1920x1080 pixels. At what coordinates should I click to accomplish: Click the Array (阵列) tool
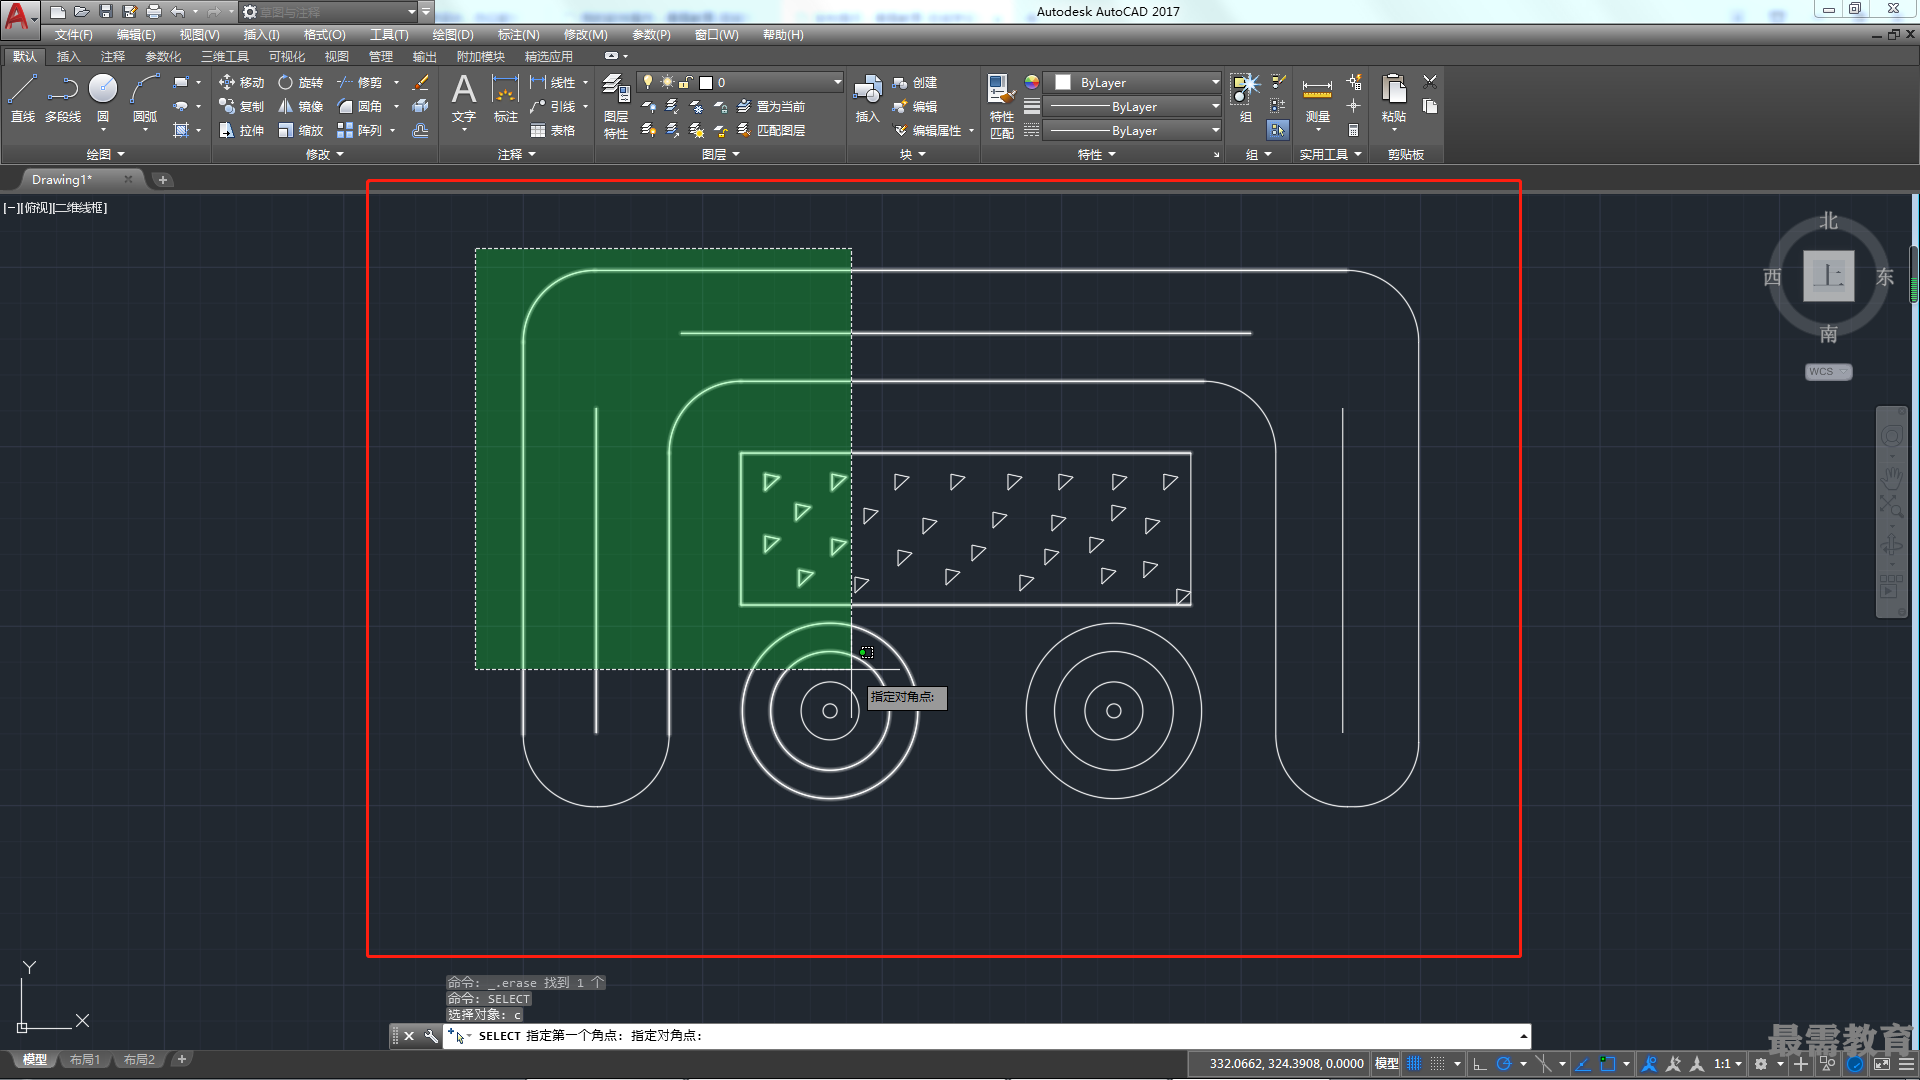tap(360, 130)
